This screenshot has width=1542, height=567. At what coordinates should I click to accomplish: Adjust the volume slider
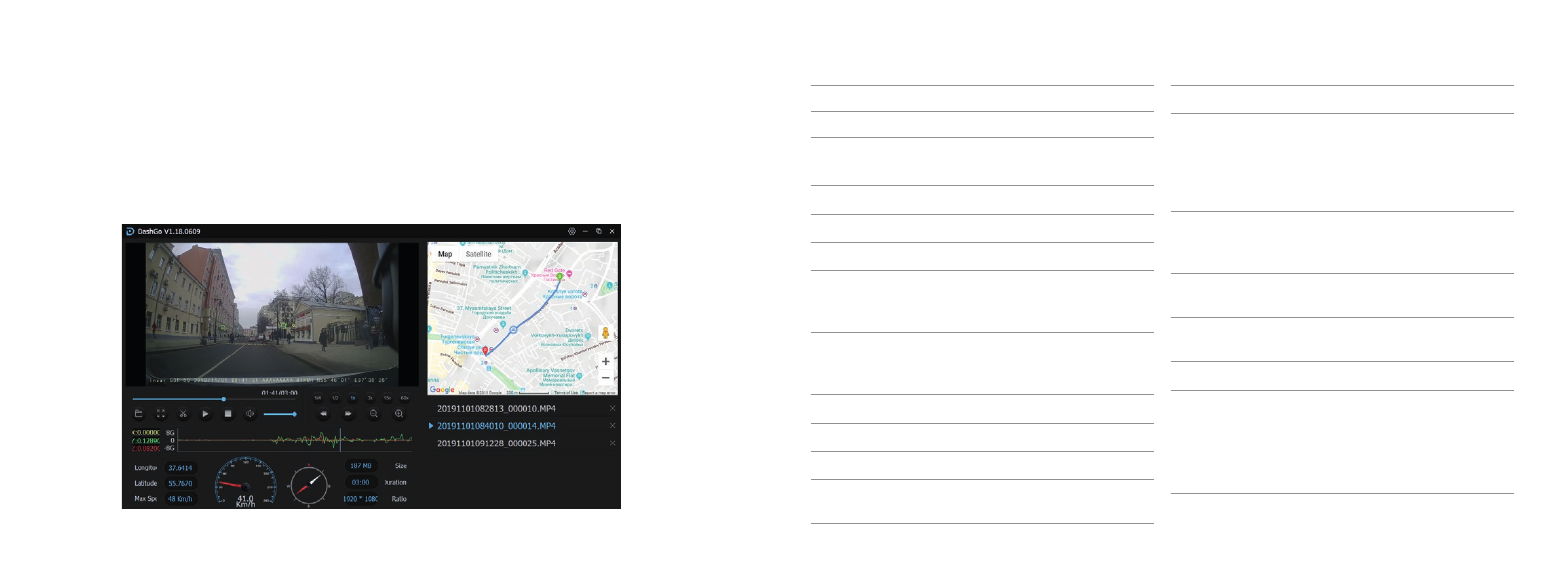(x=280, y=414)
